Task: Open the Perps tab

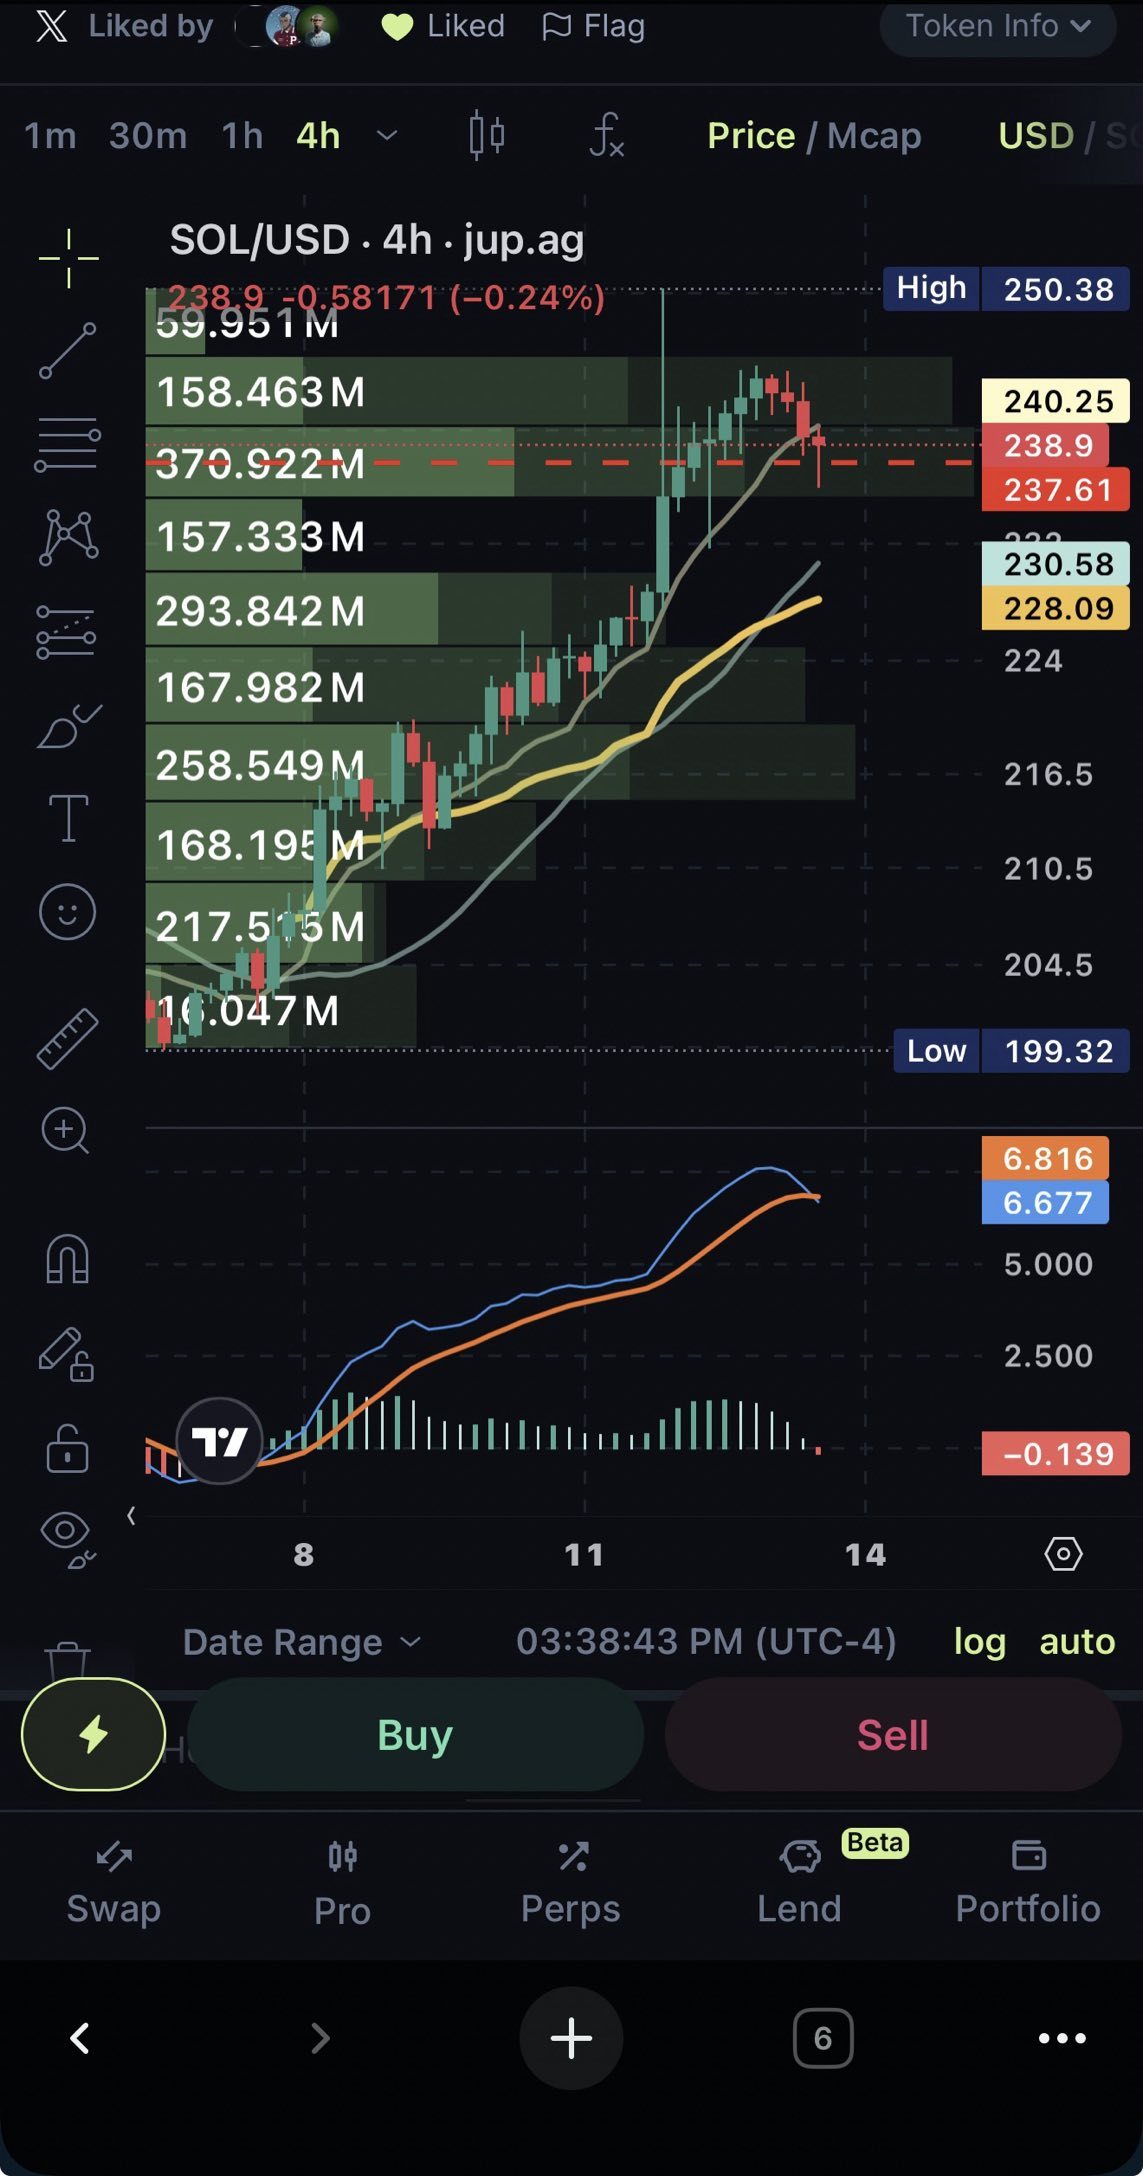Action: tap(571, 1884)
